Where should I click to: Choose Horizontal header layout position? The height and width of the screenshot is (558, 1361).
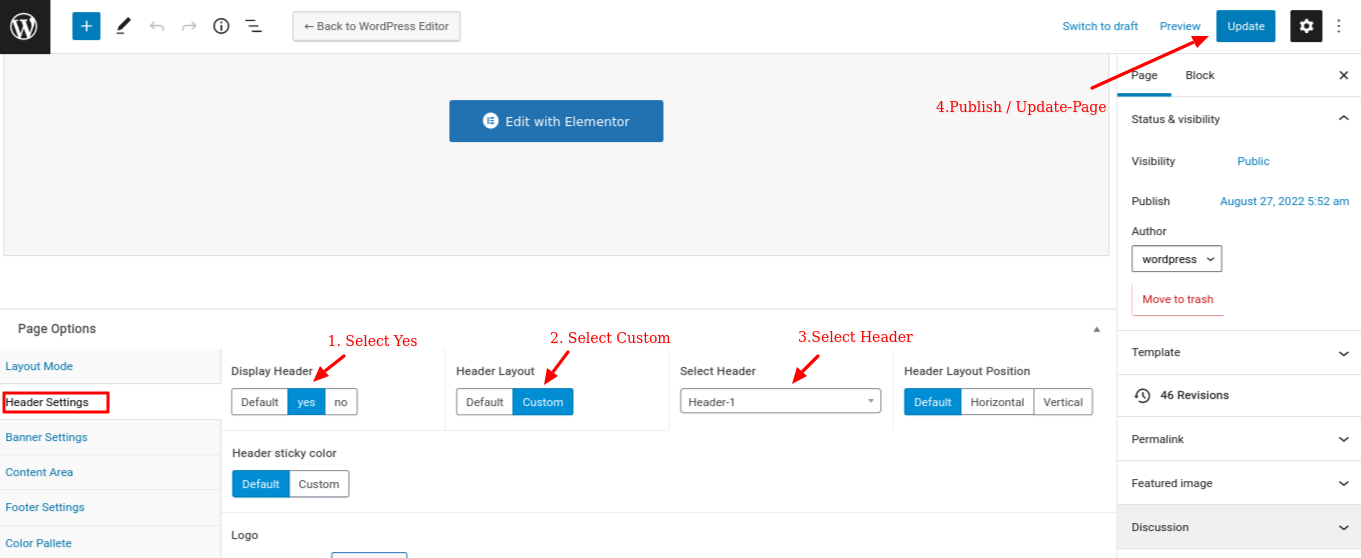point(997,402)
